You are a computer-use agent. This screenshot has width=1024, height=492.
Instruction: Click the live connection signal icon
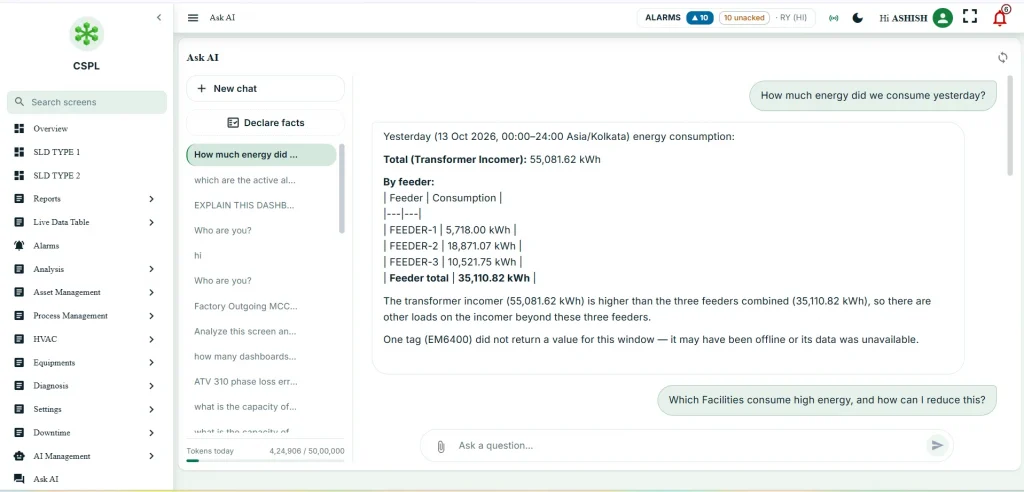pyautogui.click(x=833, y=18)
